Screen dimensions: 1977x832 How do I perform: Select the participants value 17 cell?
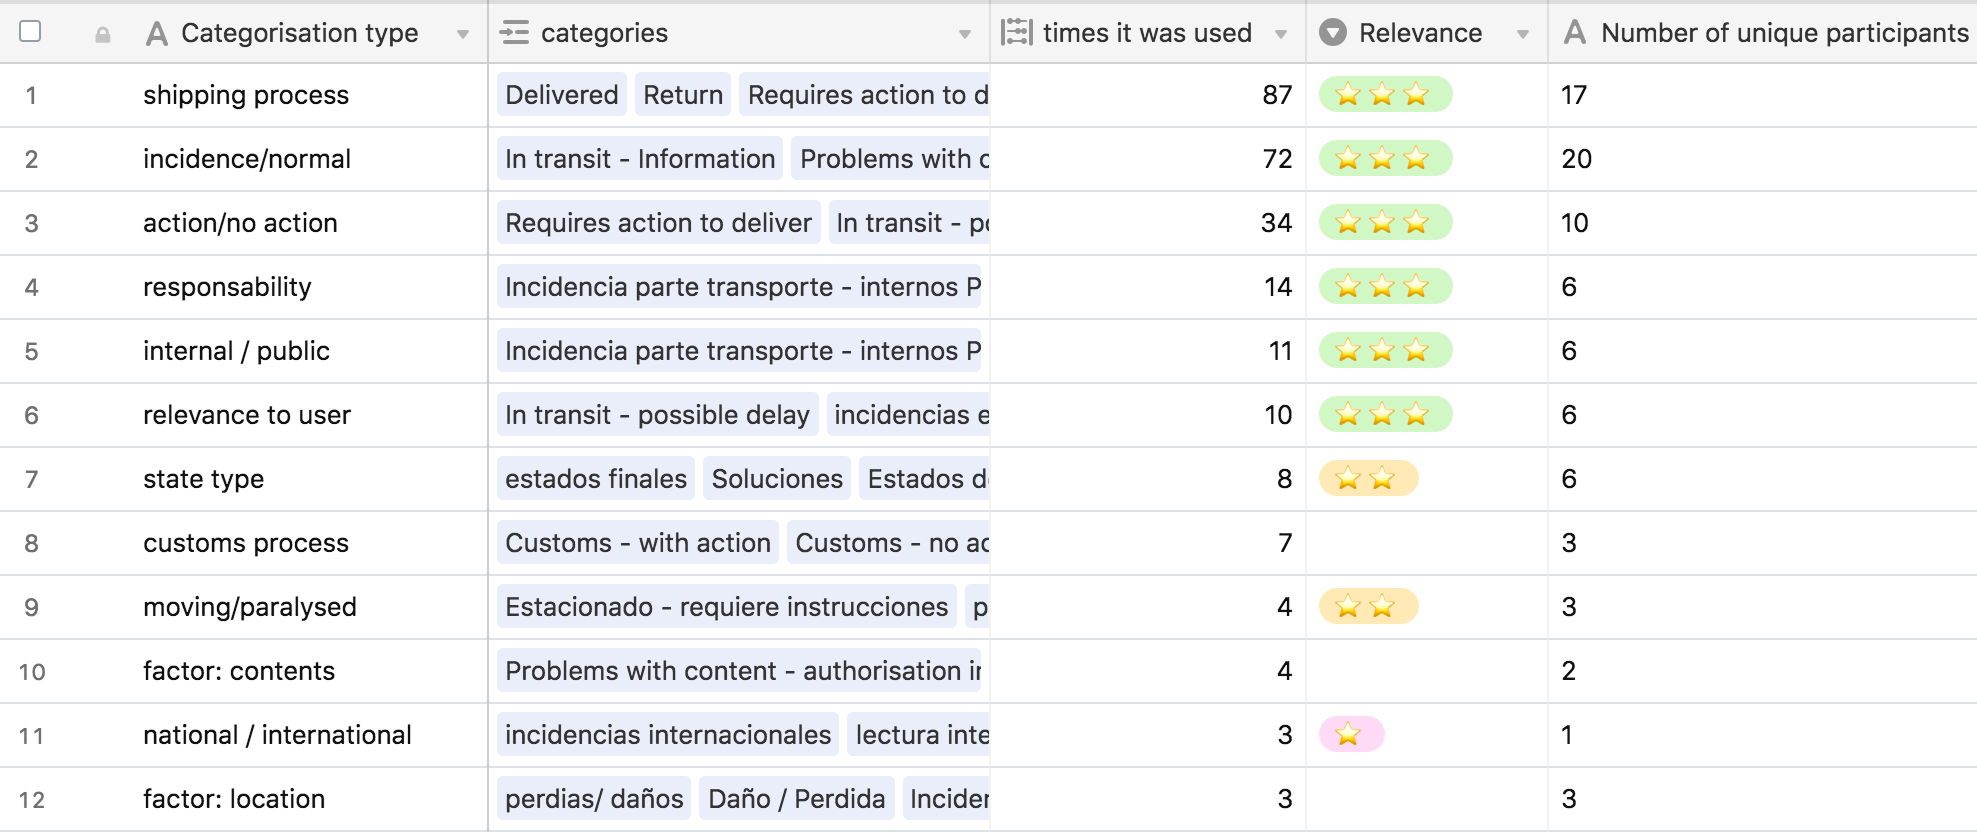1762,95
